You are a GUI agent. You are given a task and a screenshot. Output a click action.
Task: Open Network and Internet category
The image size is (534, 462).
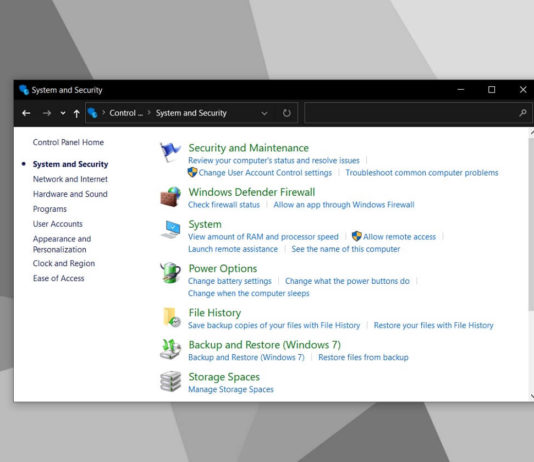(70, 179)
